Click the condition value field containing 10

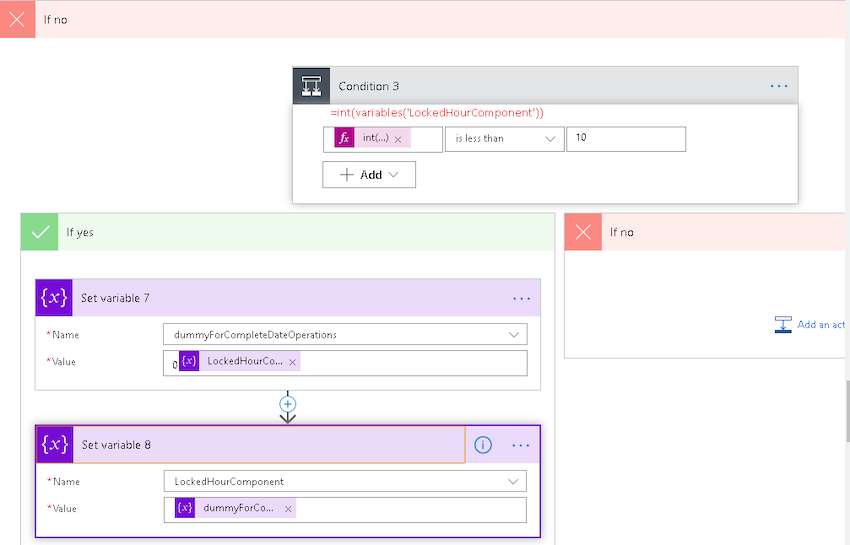point(626,139)
